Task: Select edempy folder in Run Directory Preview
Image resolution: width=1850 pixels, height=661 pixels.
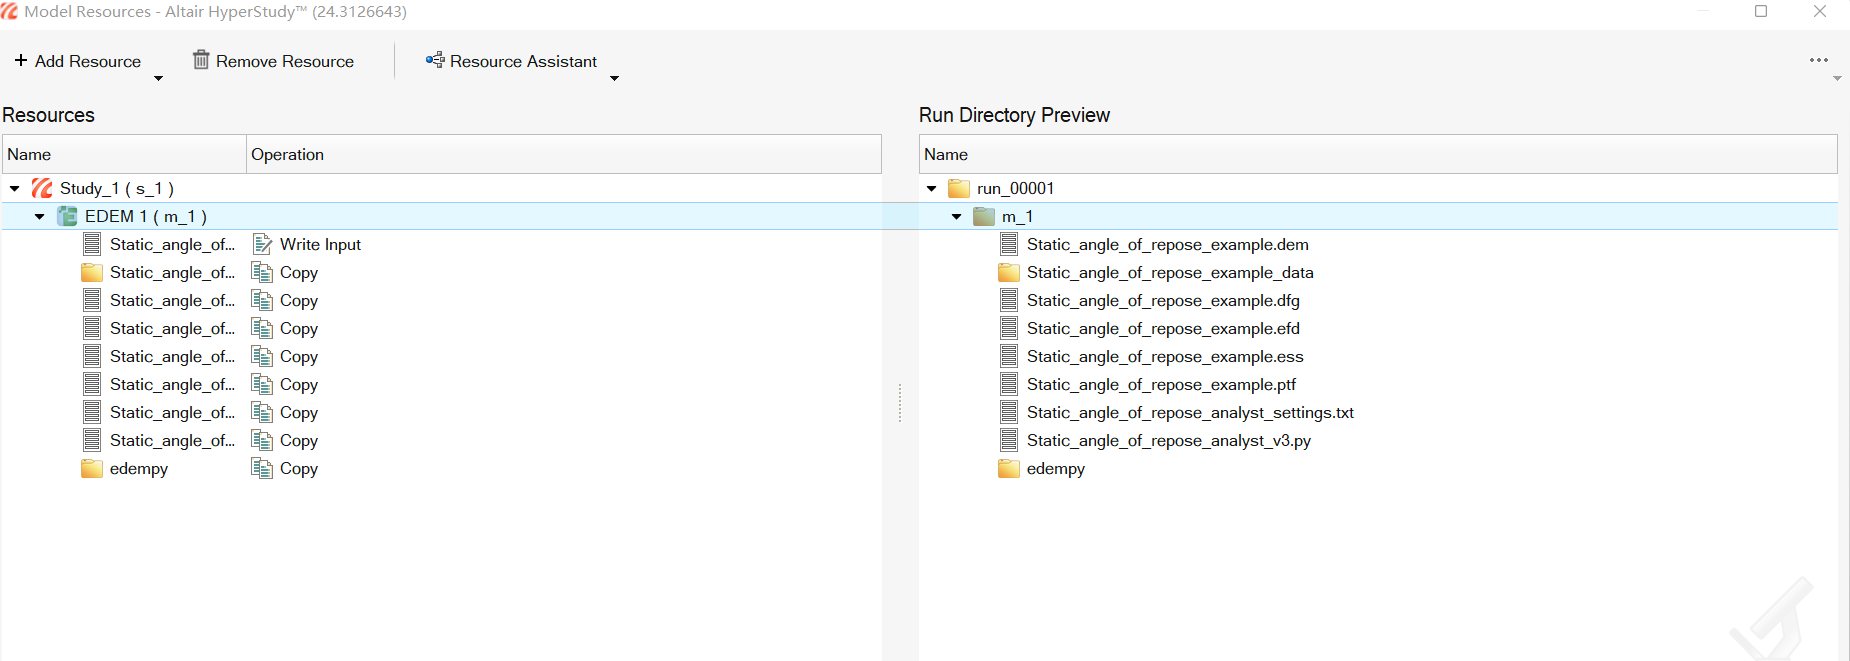Action: click(x=1042, y=468)
